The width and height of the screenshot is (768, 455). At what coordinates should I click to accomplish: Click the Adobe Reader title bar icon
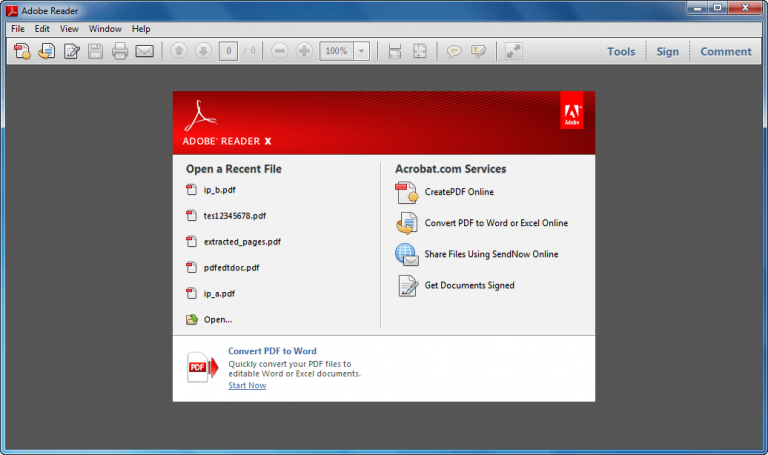[12, 11]
